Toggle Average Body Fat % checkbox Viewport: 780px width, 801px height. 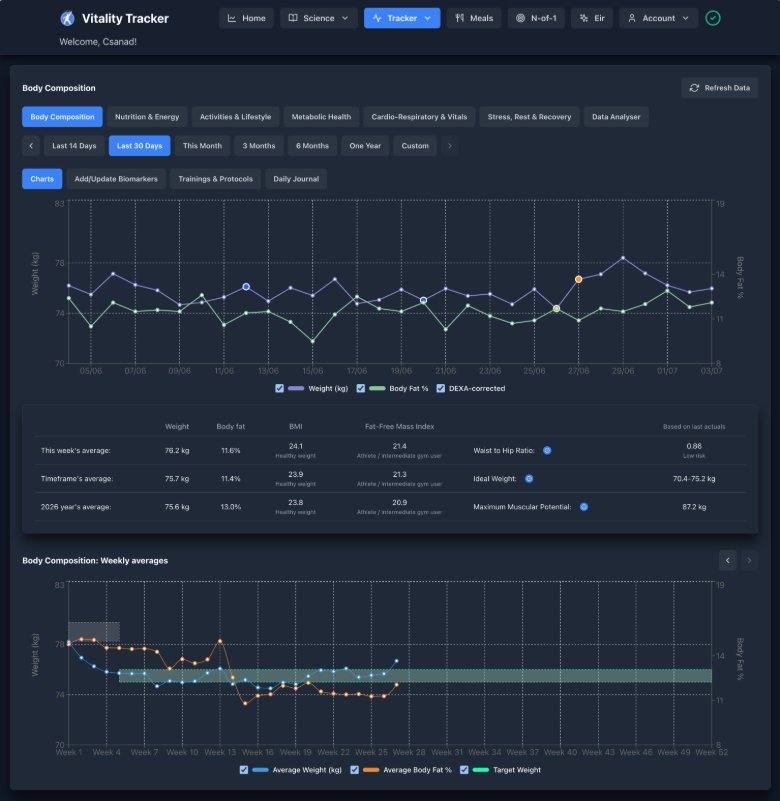tap(354, 770)
